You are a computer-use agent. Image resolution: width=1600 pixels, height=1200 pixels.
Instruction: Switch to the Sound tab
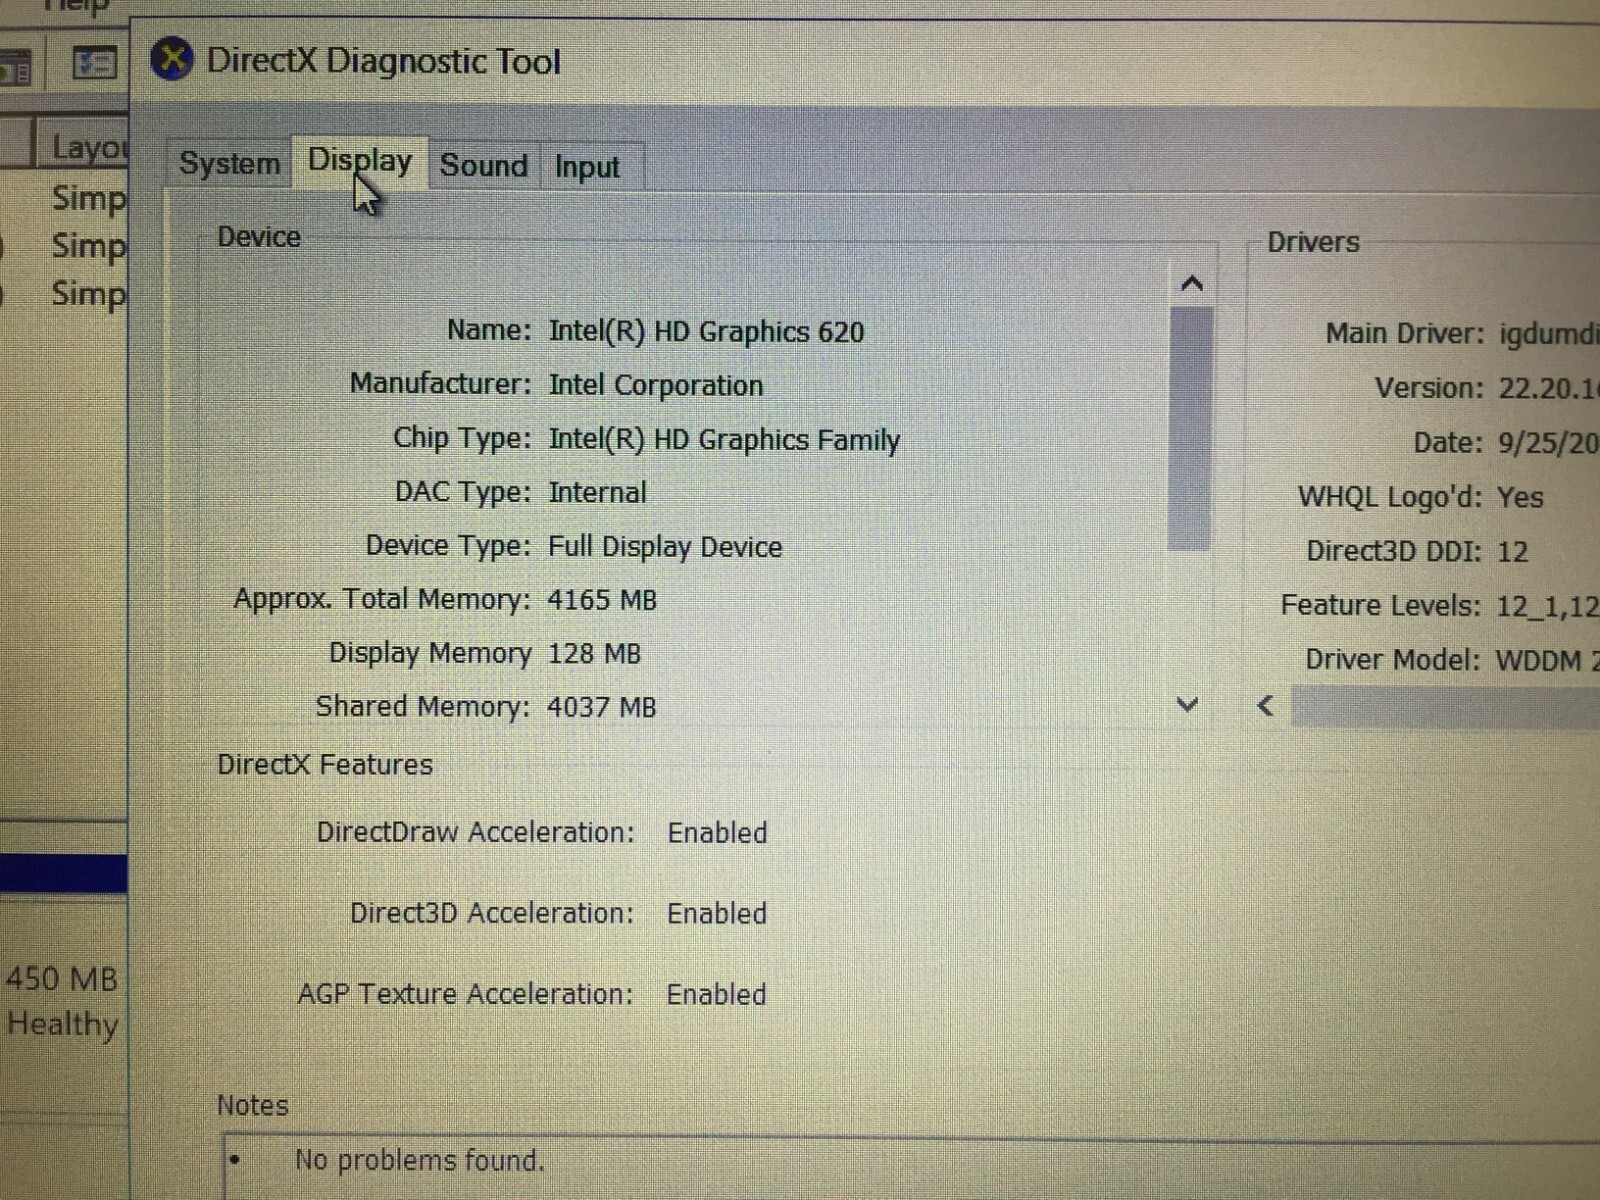coord(484,165)
